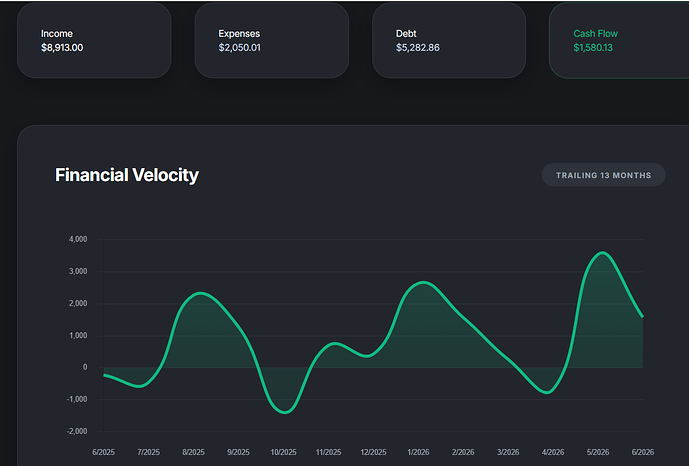The width and height of the screenshot is (689, 466).
Task: Click the 12/2025 x-axis label
Action: coord(373,452)
